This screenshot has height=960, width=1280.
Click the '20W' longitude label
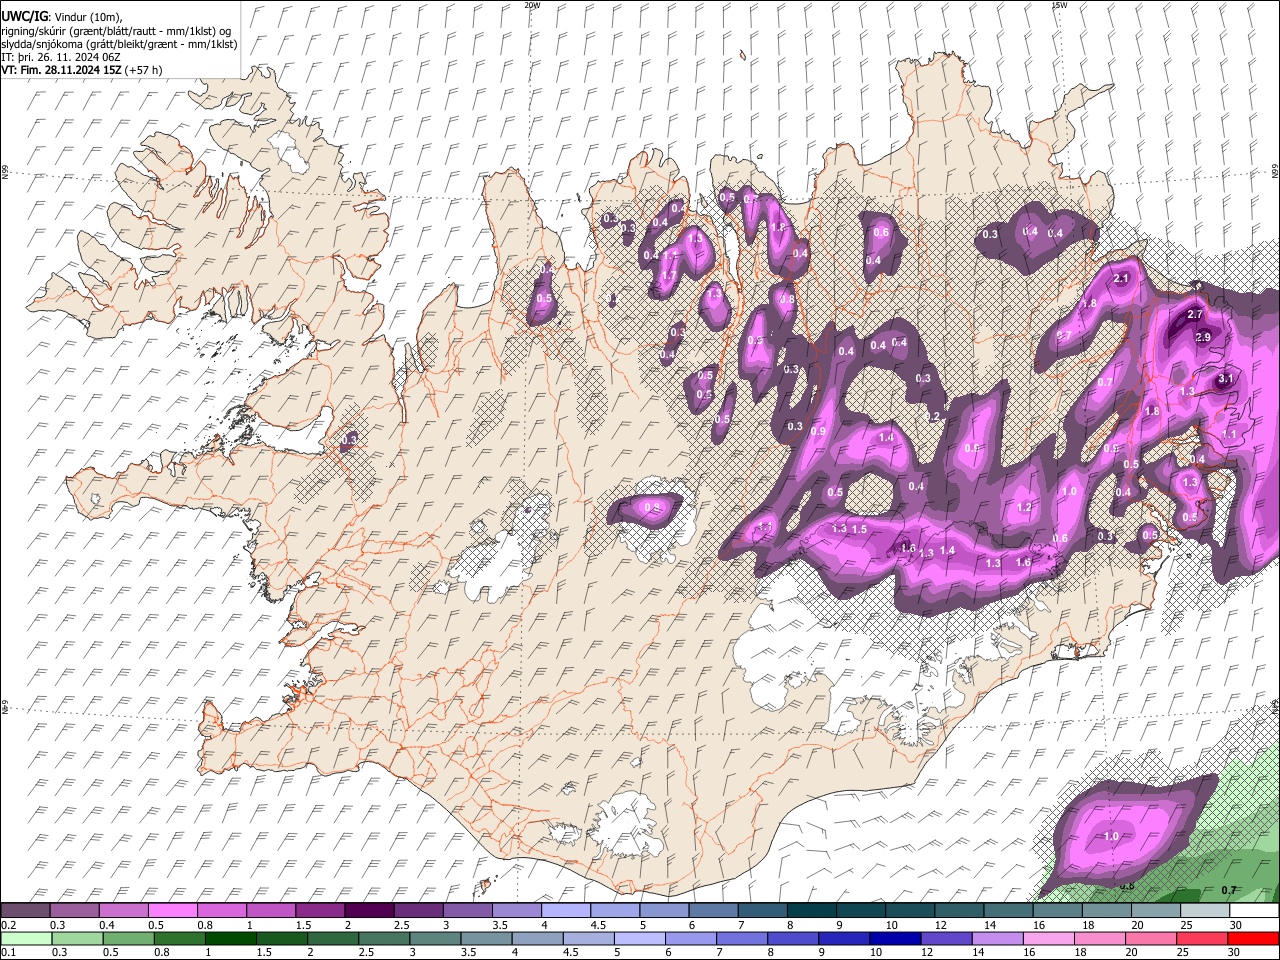pyautogui.click(x=532, y=4)
